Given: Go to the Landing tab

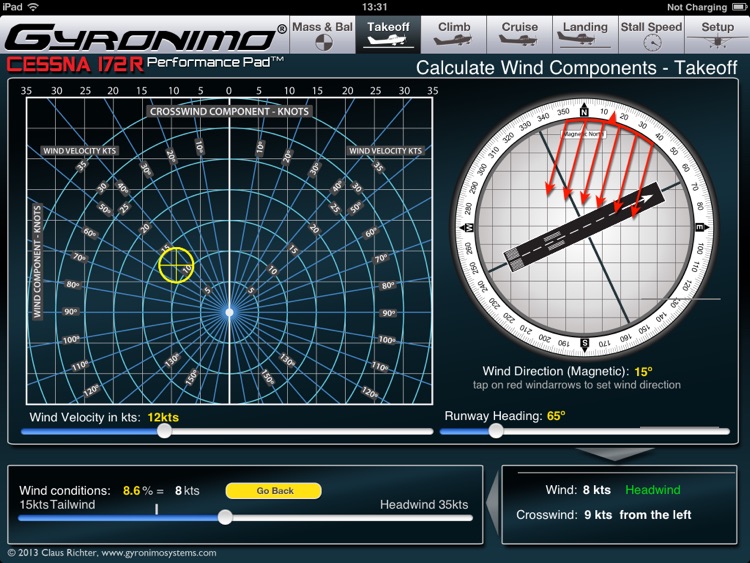Looking at the screenshot, I should tap(585, 34).
